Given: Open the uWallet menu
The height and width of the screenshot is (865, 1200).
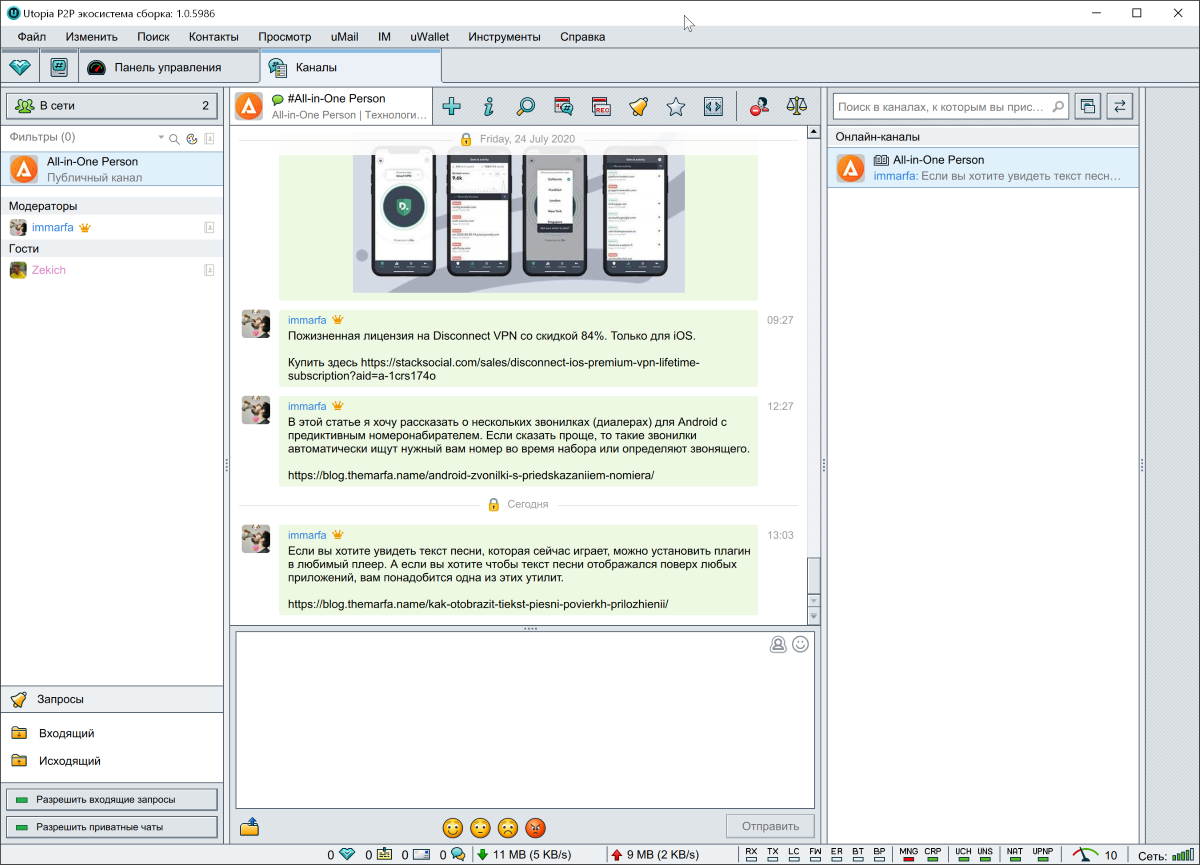Looking at the screenshot, I should (430, 37).
